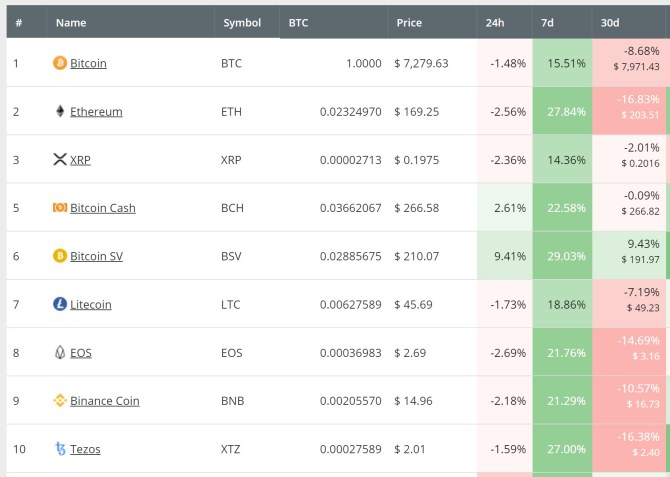Sort by the 30d change header
The width and height of the screenshot is (670, 477).
609,22
